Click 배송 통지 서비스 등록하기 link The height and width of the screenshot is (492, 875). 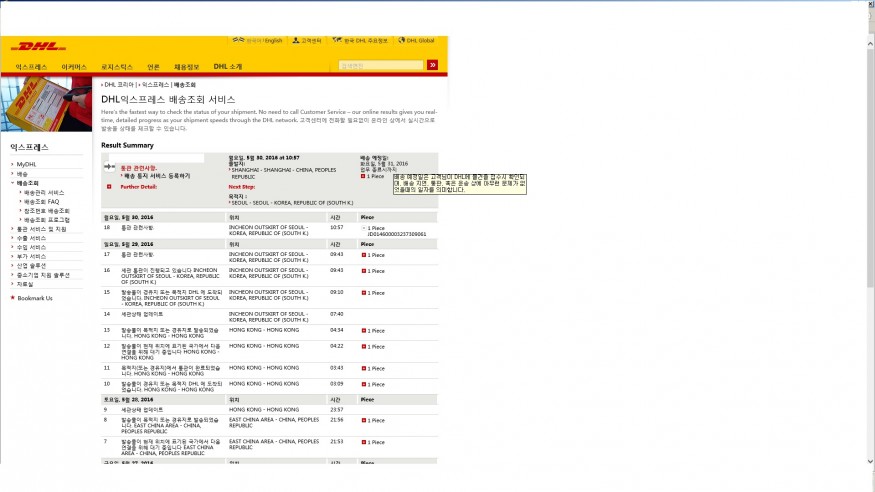[157, 176]
